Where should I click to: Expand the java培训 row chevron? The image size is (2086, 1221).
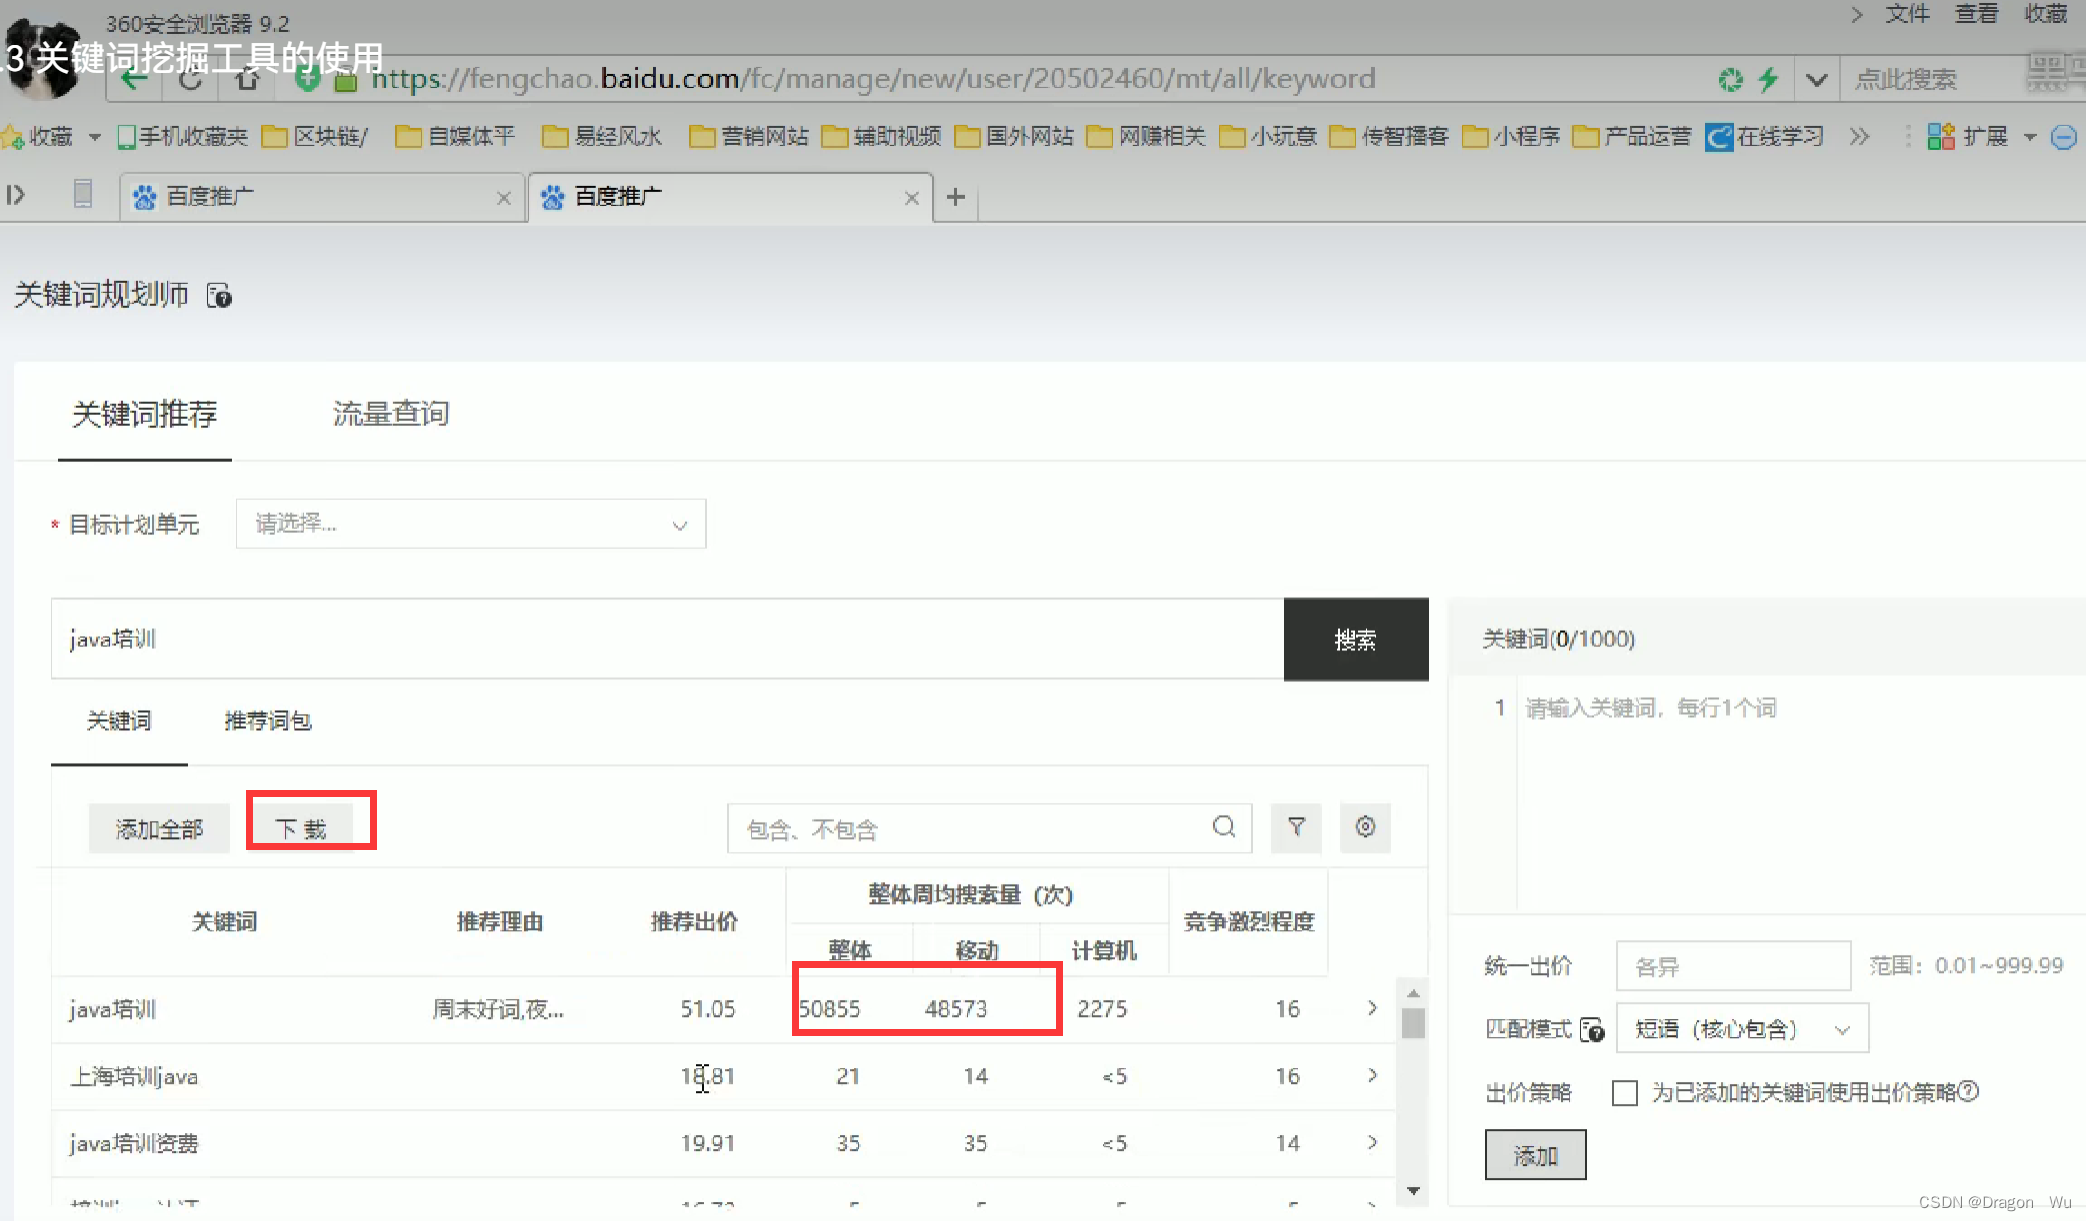point(1372,1008)
